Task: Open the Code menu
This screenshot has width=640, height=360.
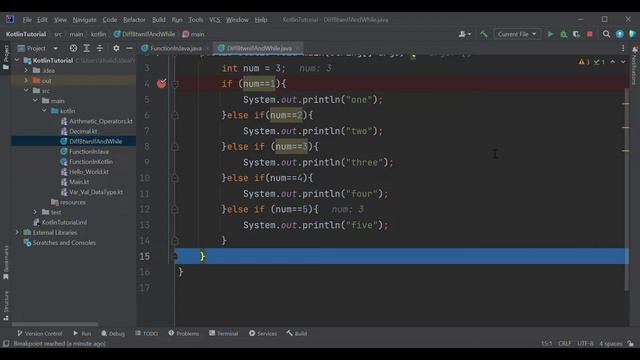Action: [109, 20]
